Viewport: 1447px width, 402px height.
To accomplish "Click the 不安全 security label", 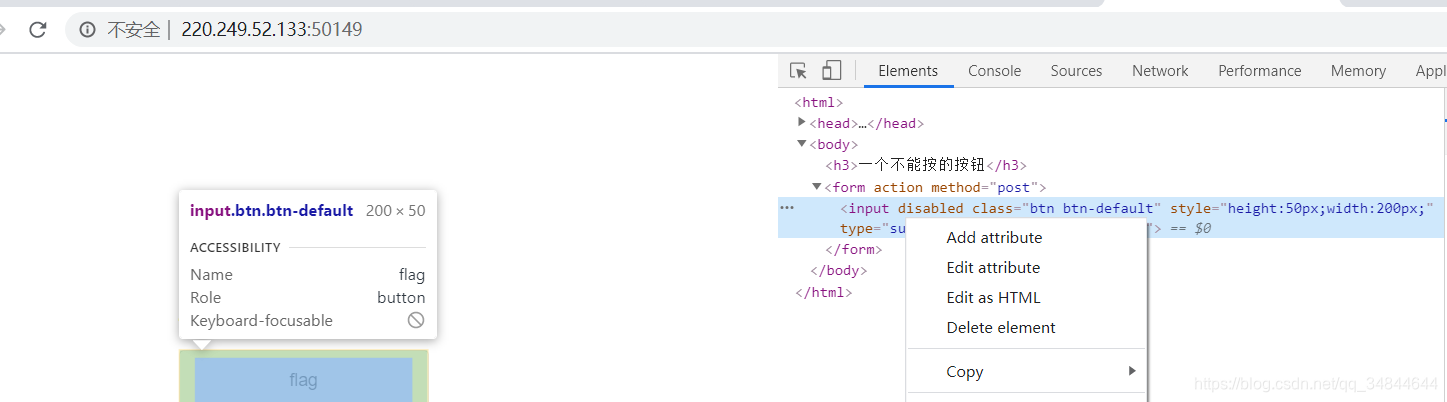I will coord(134,30).
